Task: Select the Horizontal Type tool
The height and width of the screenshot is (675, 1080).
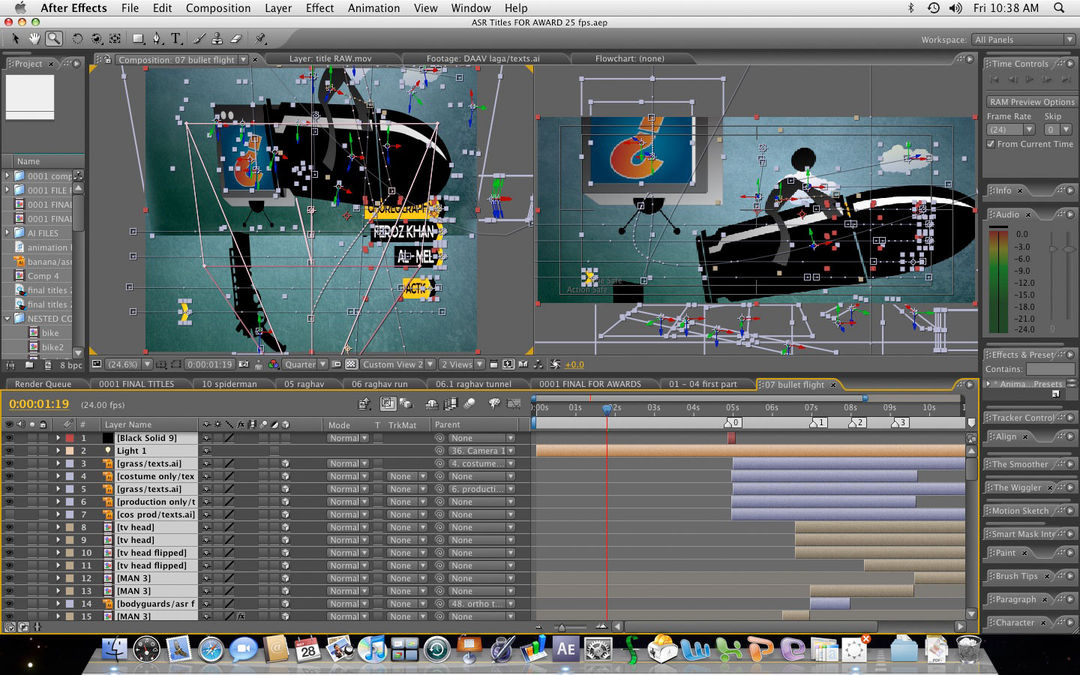Action: (x=176, y=38)
